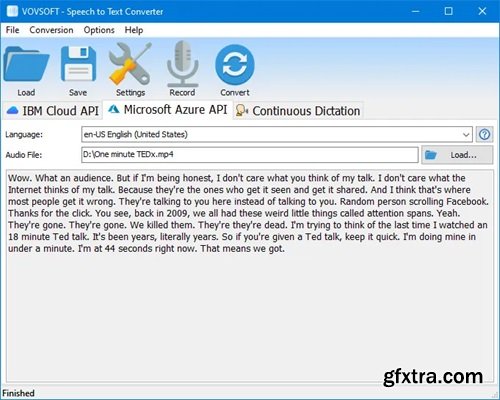Screen dimensions: 500x400
Task: Expand the Language dropdown list
Action: (x=466, y=135)
